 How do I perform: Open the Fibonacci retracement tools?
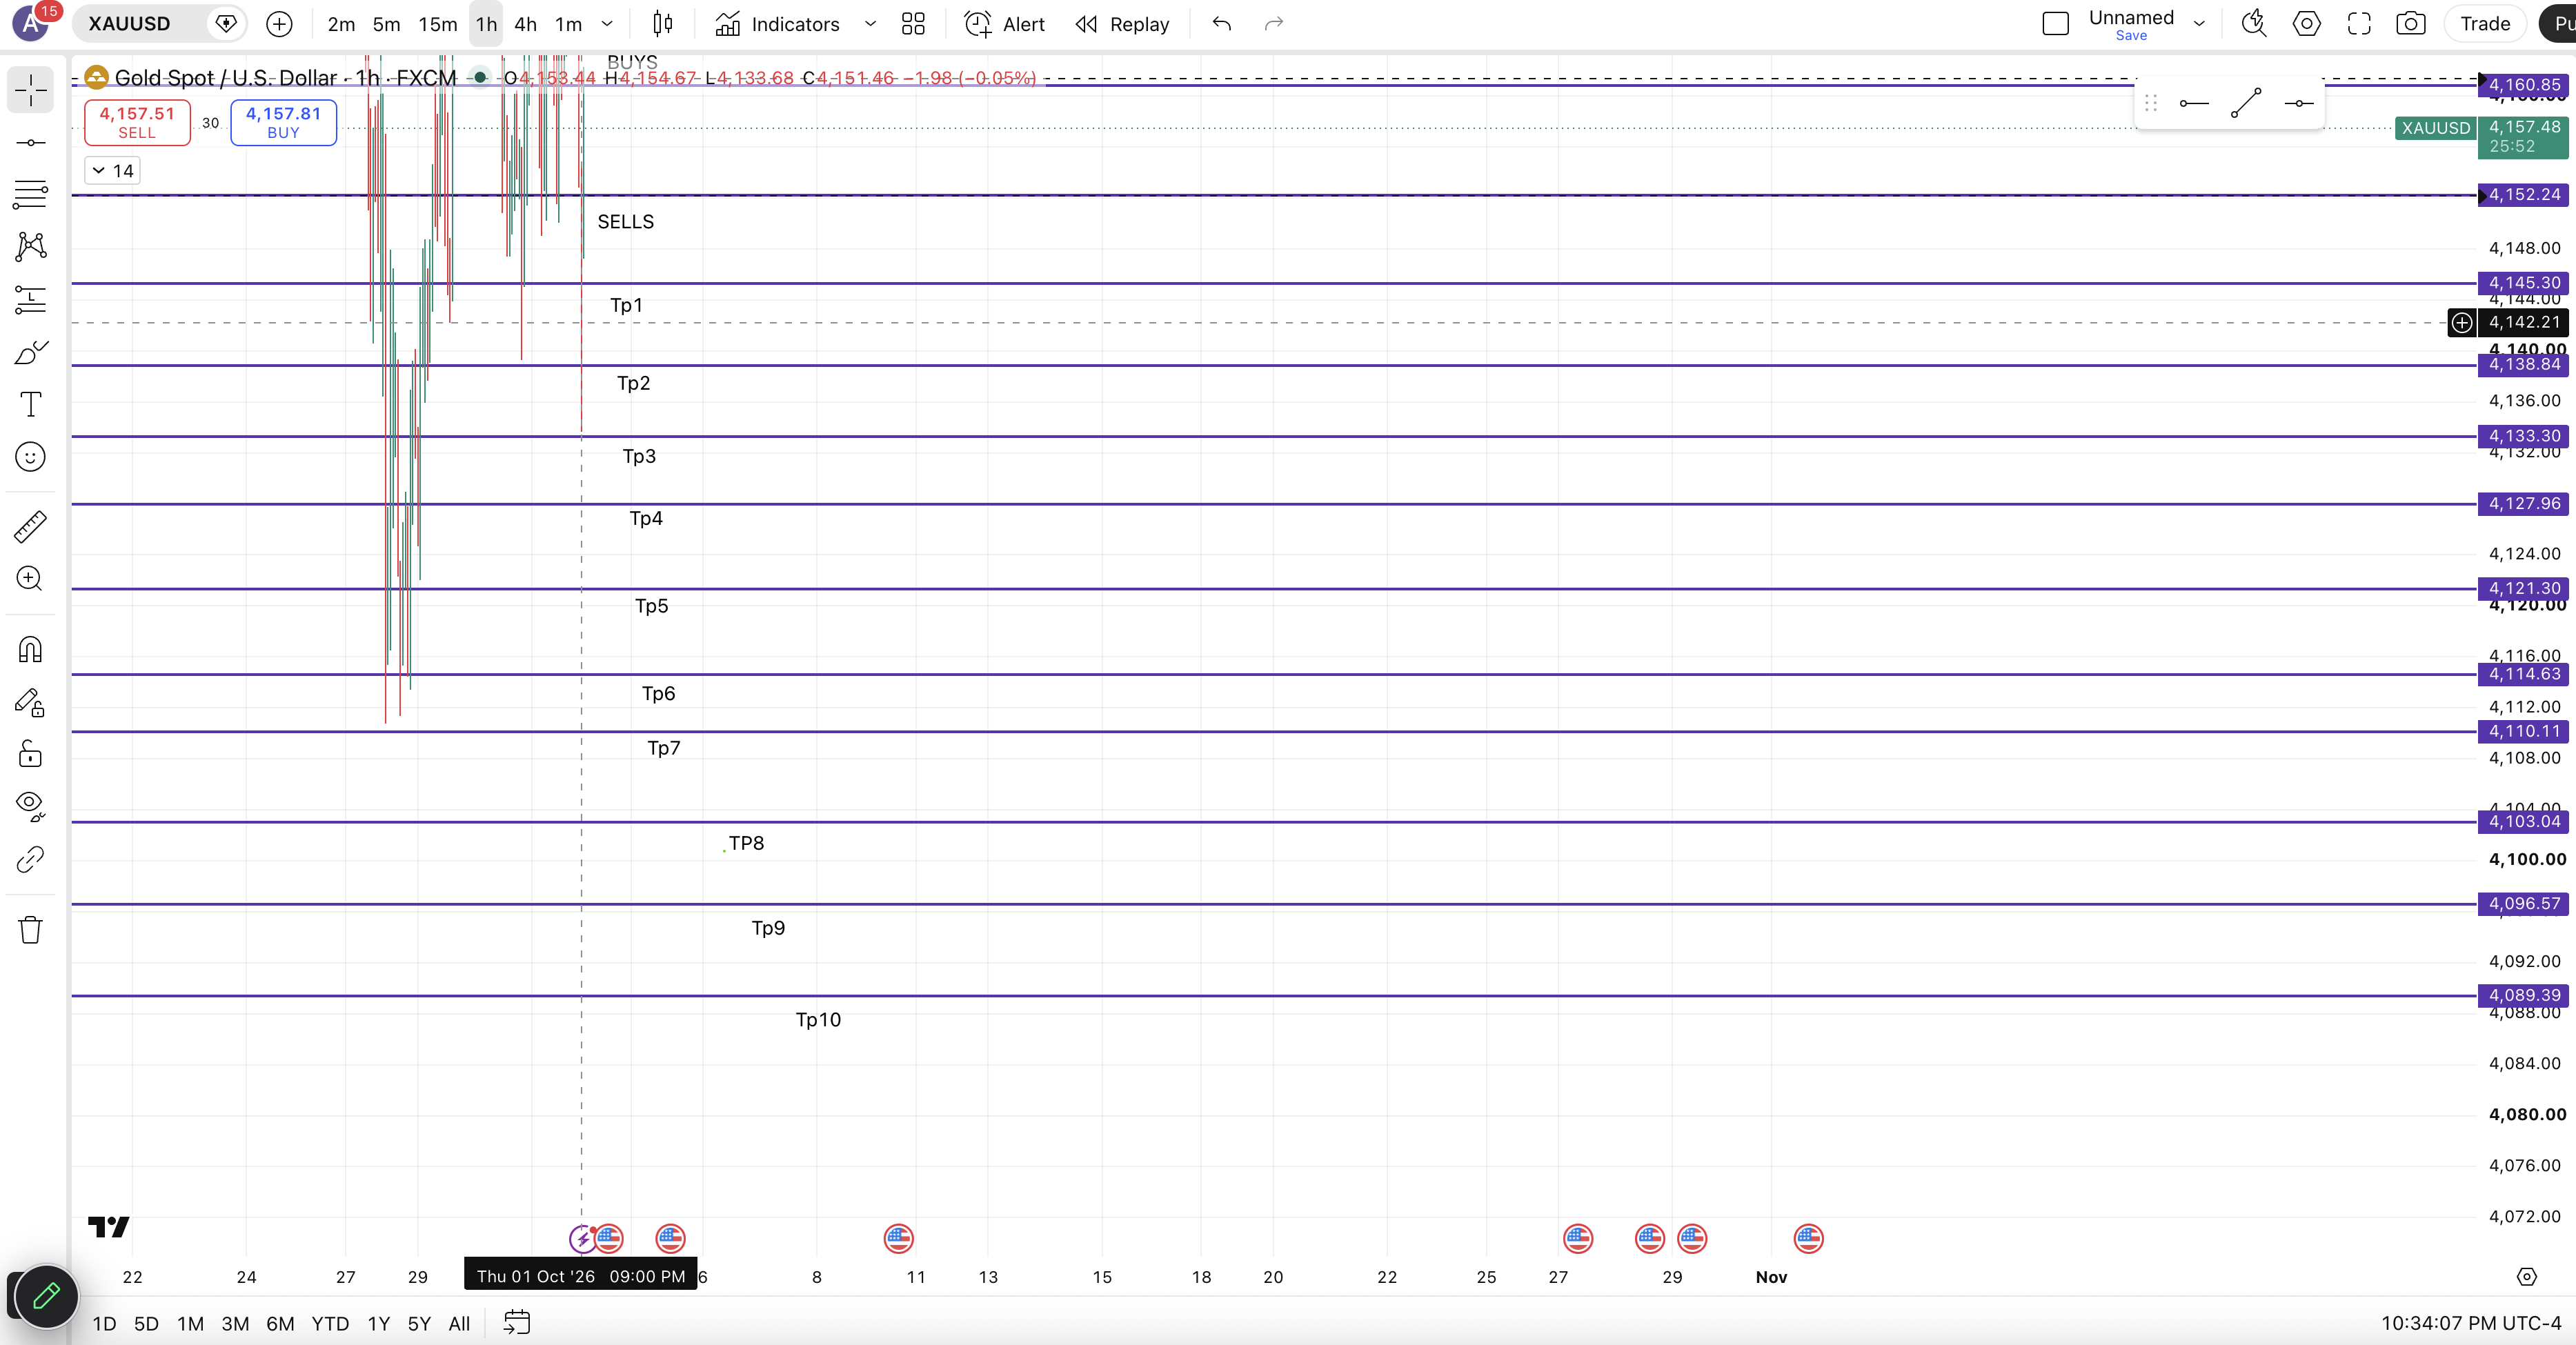[x=30, y=194]
